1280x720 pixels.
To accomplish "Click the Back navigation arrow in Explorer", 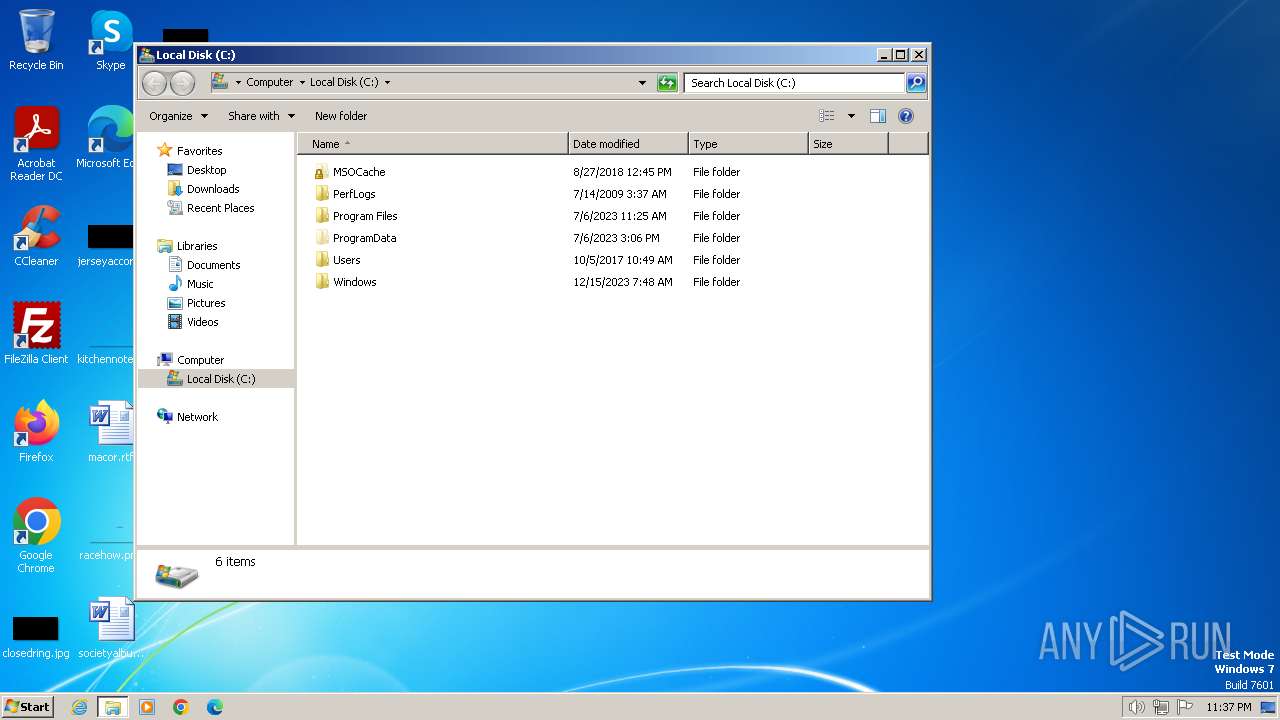I will click(154, 83).
